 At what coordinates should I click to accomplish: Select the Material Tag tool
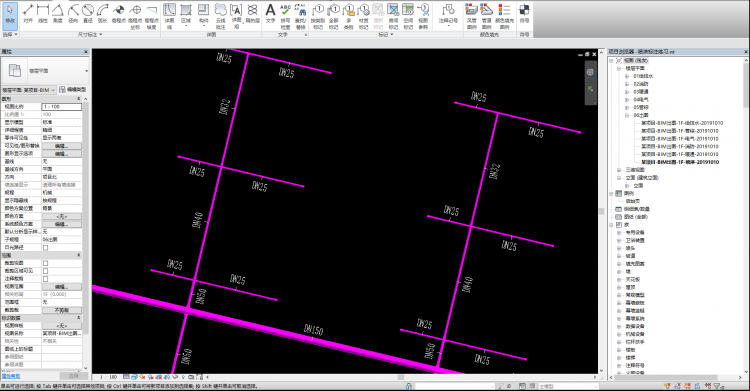[x=364, y=16]
